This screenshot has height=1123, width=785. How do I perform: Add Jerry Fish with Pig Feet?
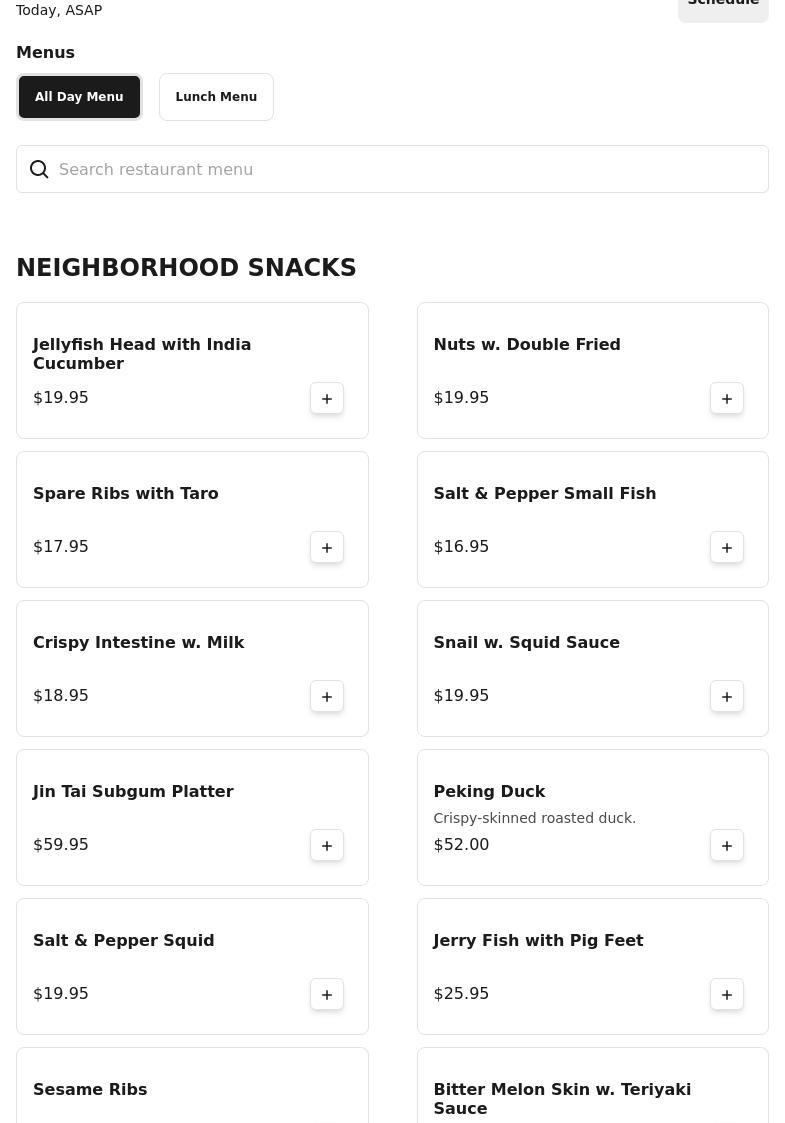pos(727,994)
